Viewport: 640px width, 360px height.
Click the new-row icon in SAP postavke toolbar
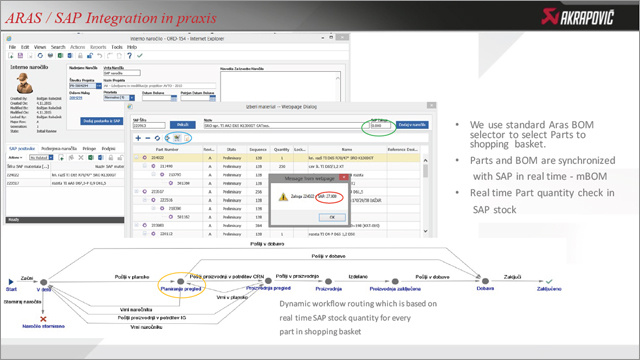coord(61,158)
